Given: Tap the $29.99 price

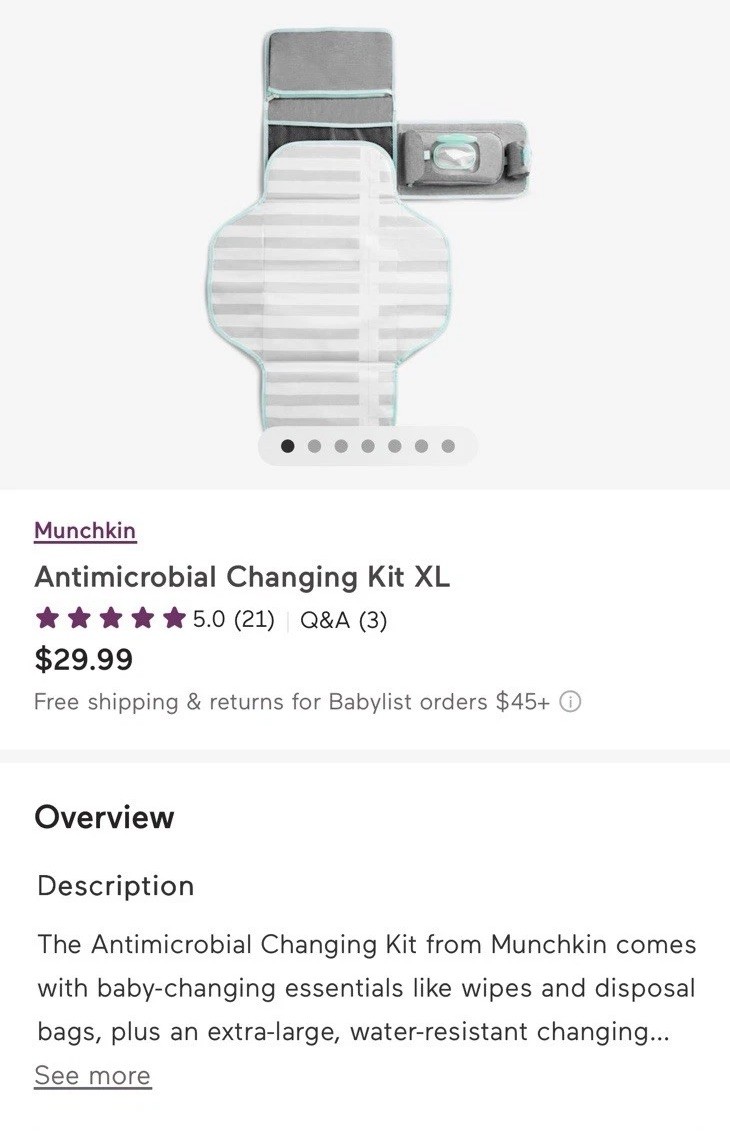Looking at the screenshot, I should click(83, 660).
